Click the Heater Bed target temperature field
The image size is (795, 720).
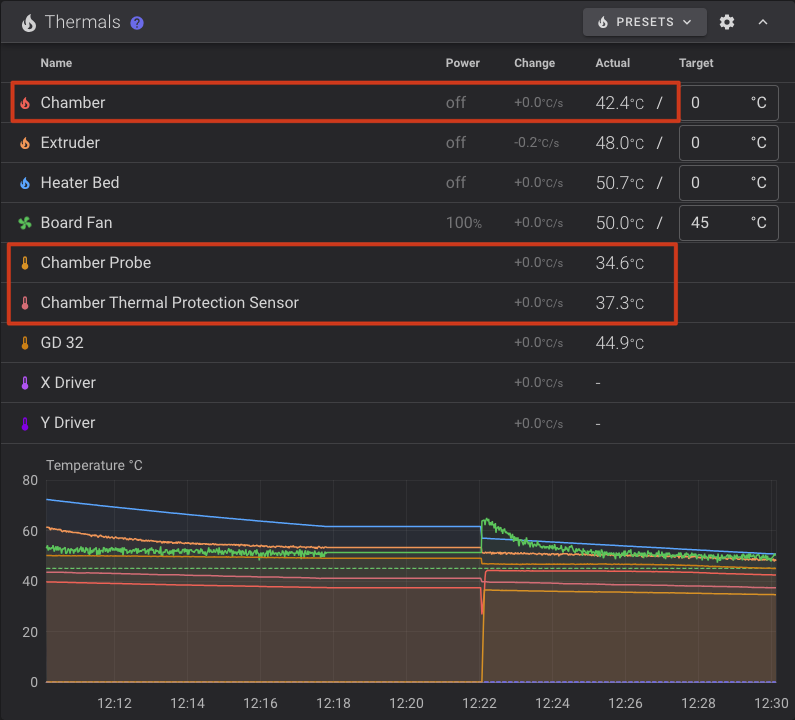(x=715, y=183)
